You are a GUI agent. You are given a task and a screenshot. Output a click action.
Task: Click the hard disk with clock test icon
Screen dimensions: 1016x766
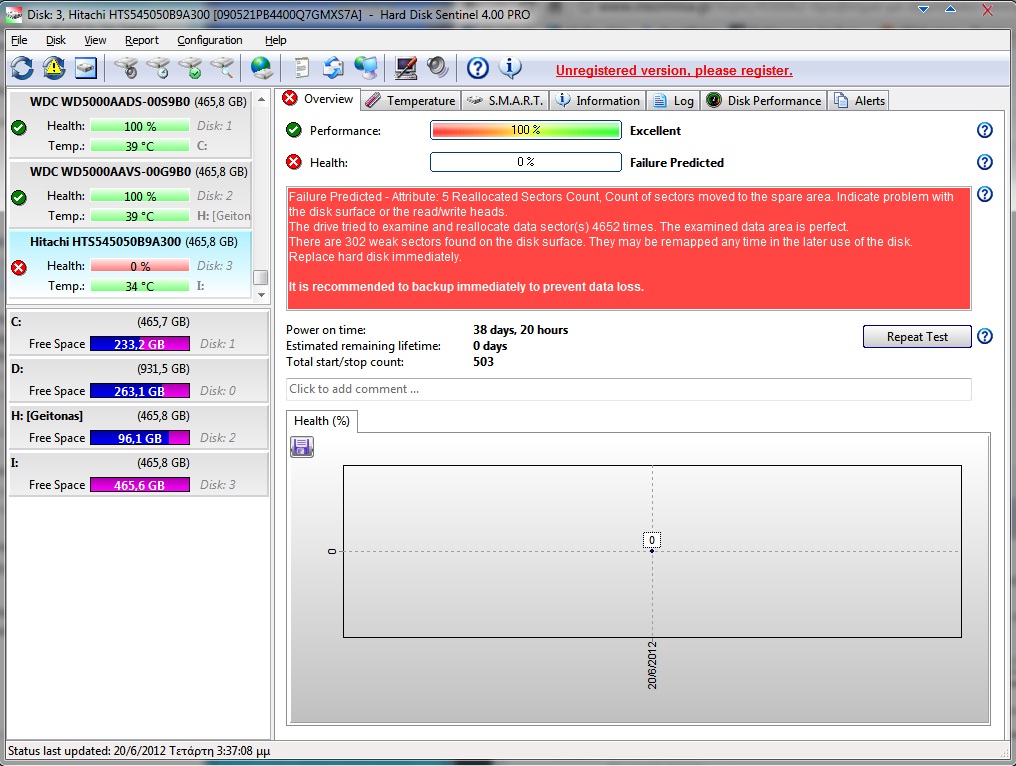[x=158, y=67]
